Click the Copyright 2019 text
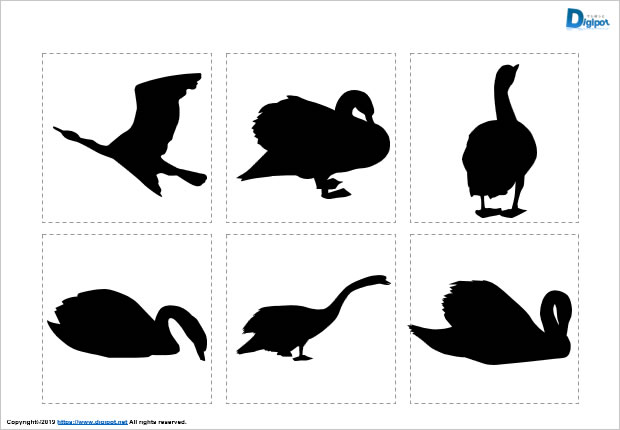This screenshot has width=620, height=430. (29, 423)
